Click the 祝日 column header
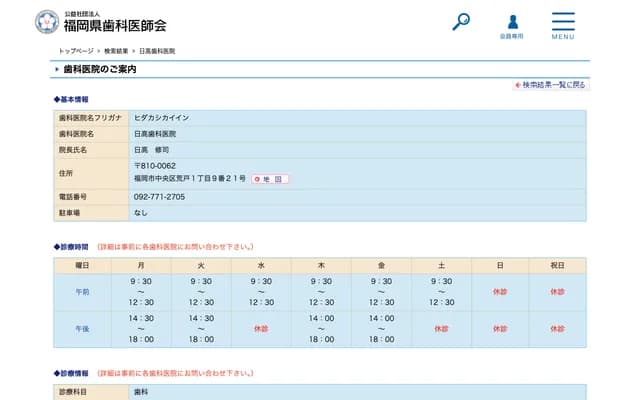640x400 pixels. click(x=558, y=266)
